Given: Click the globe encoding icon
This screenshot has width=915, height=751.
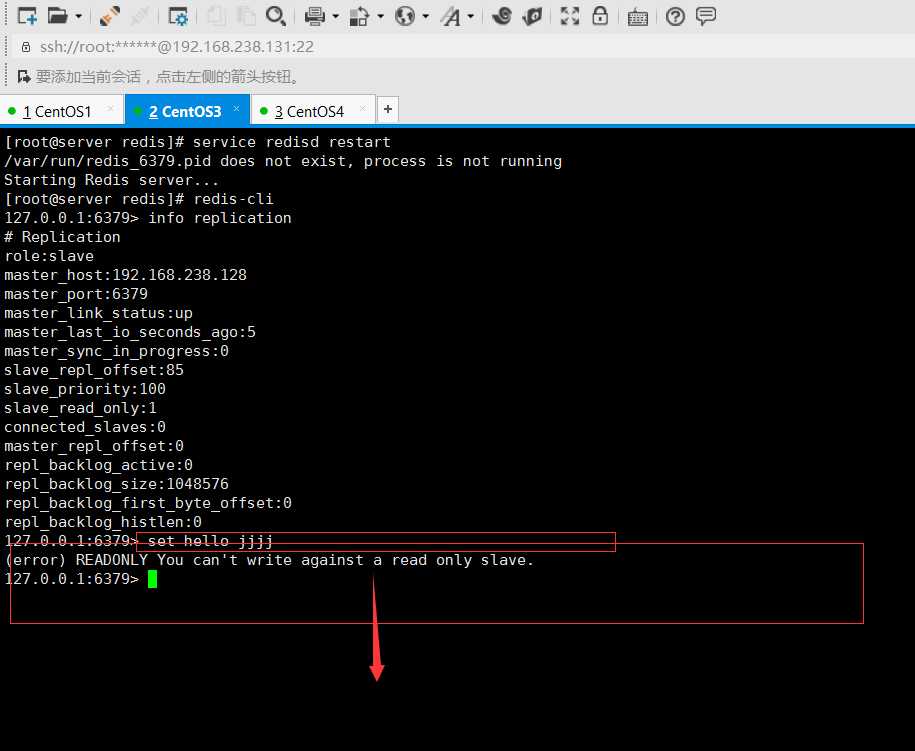Looking at the screenshot, I should coord(404,16).
